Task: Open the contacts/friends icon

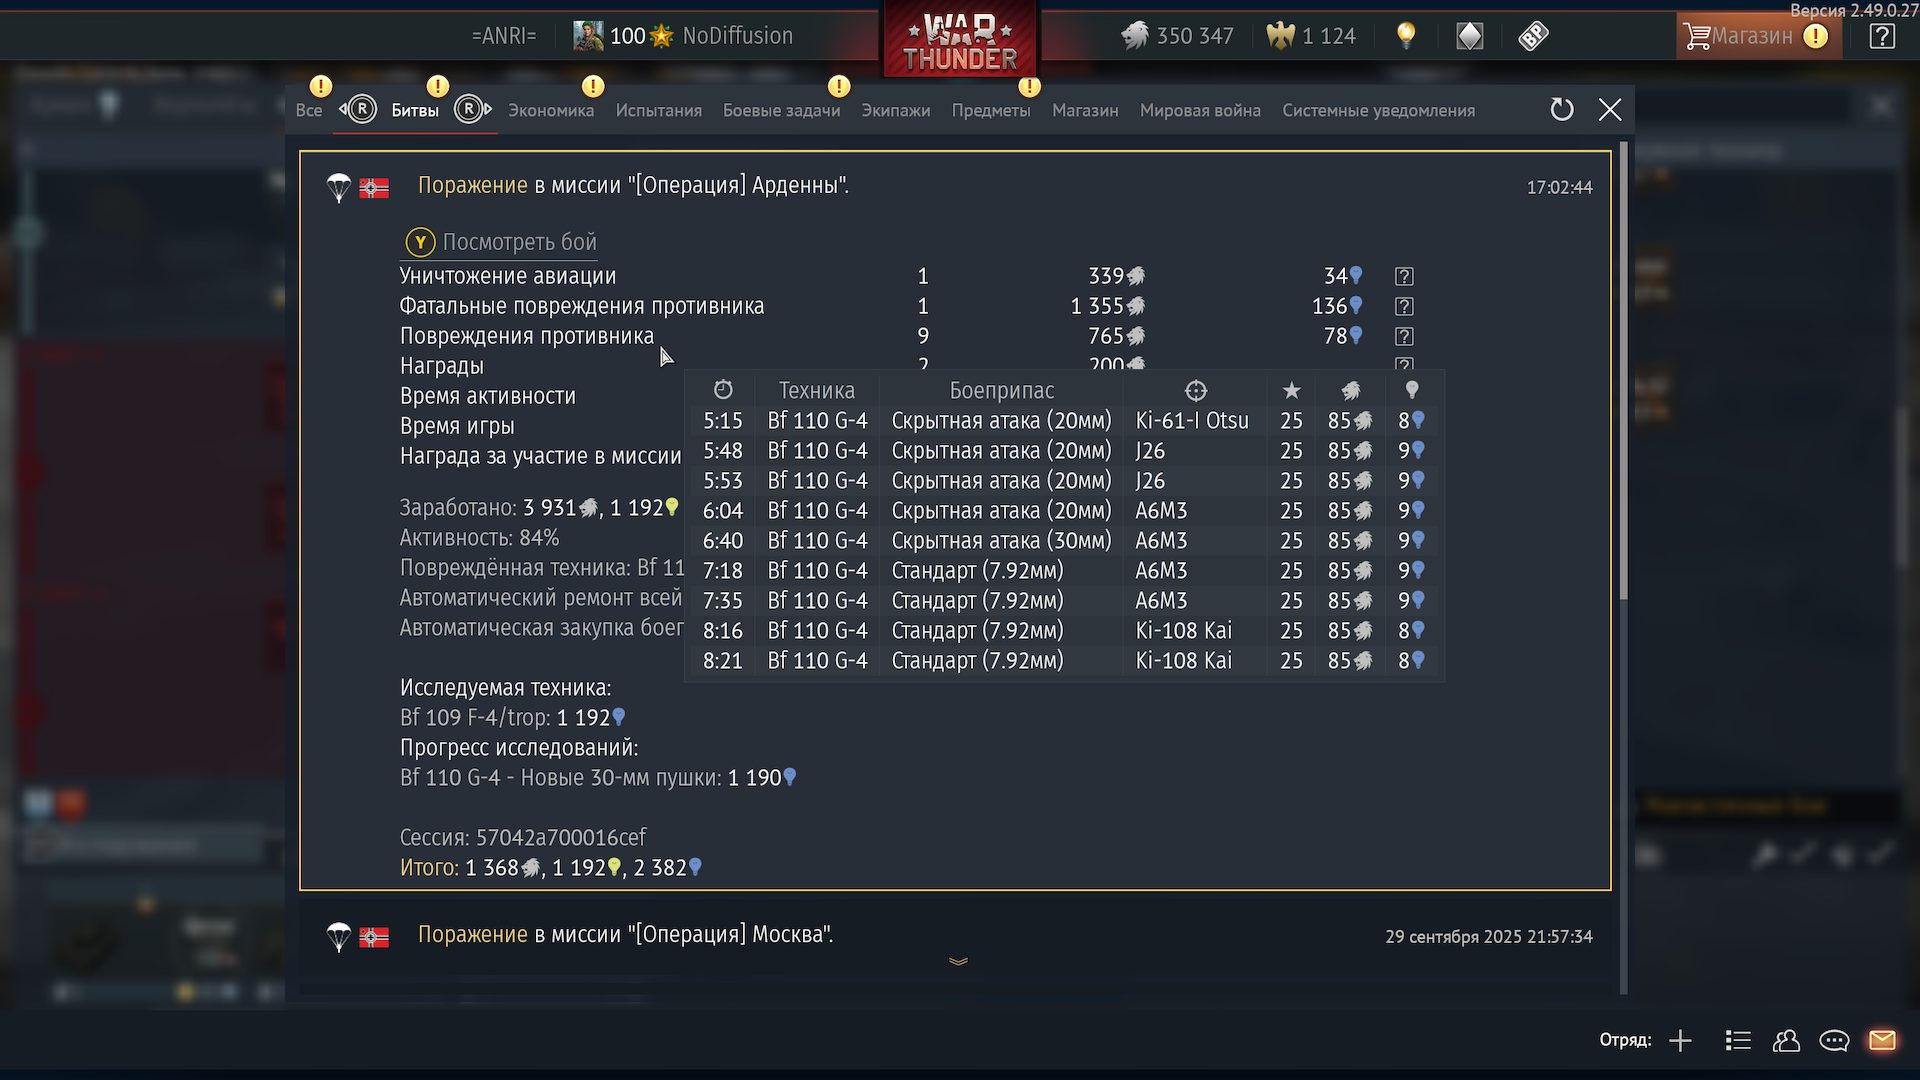Action: (1786, 1041)
